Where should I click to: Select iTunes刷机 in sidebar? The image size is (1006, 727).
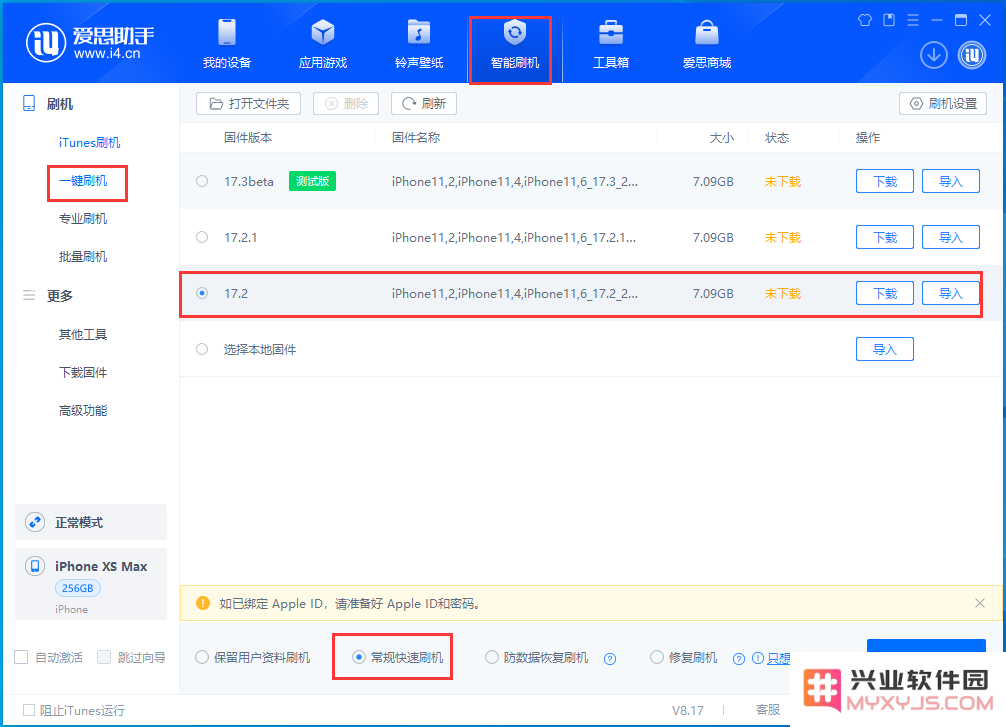coord(89,142)
